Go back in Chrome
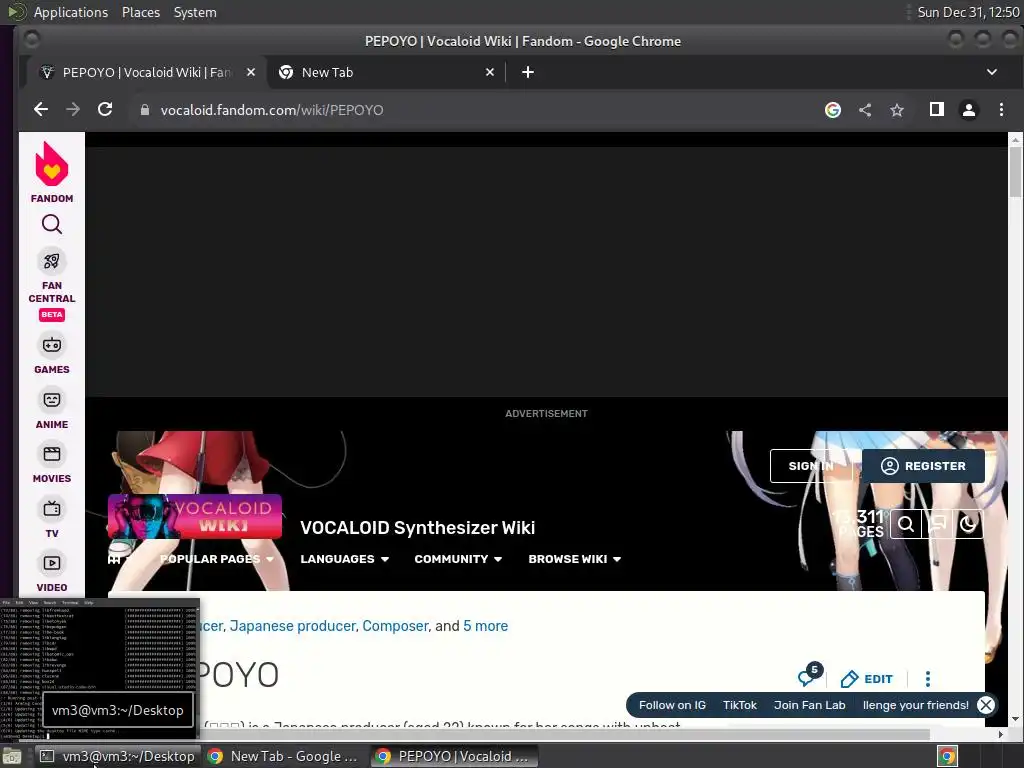The height and width of the screenshot is (768, 1024). (x=40, y=110)
